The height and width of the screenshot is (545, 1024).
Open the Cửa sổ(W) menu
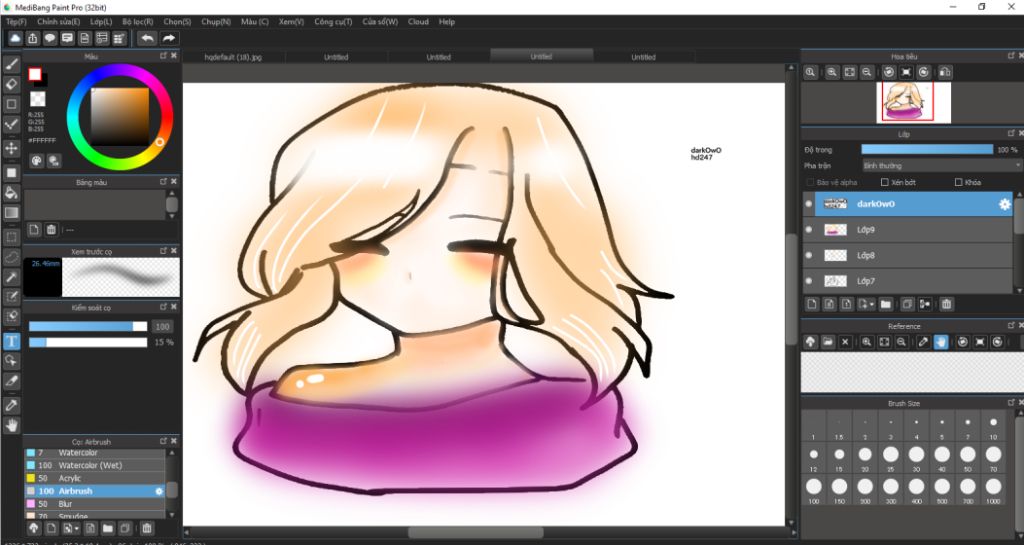380,22
